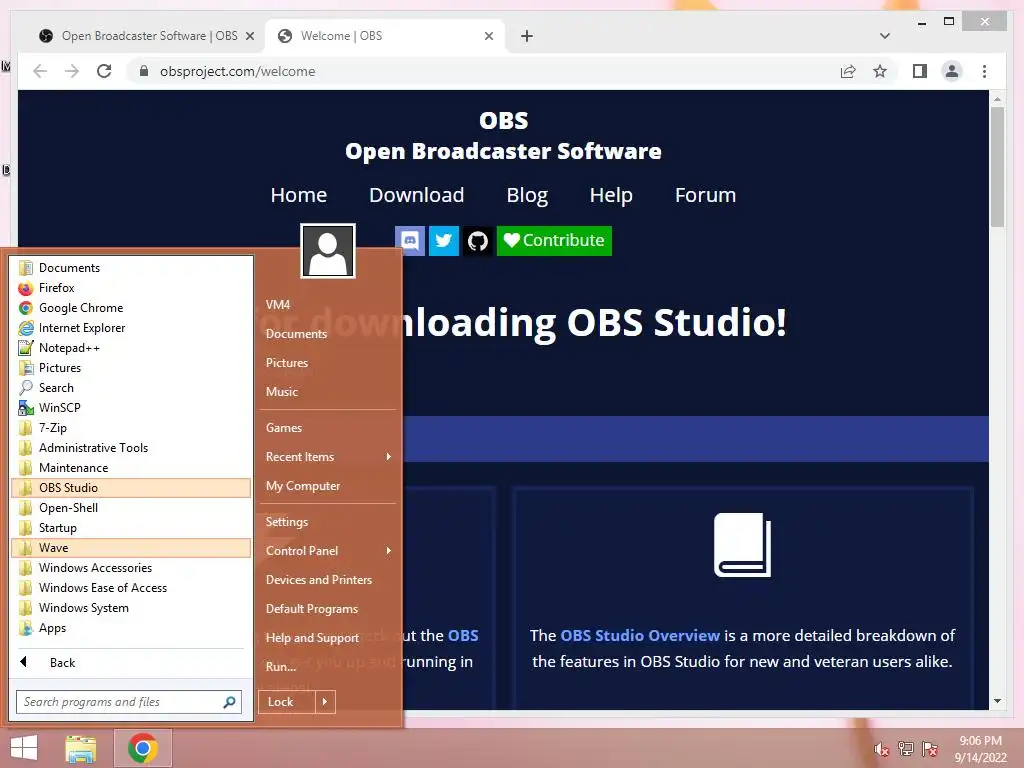
Task: Click Run... in the Start menu
Action: pos(328,667)
